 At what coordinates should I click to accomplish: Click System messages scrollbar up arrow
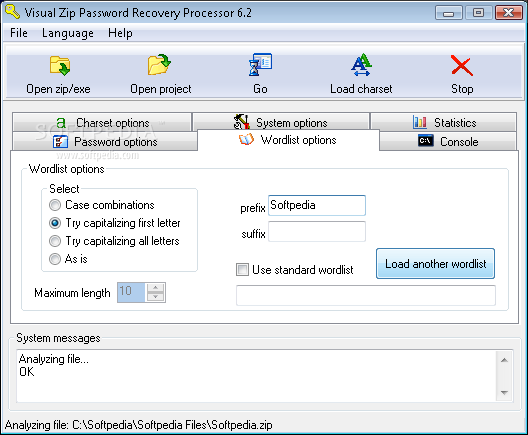504,360
